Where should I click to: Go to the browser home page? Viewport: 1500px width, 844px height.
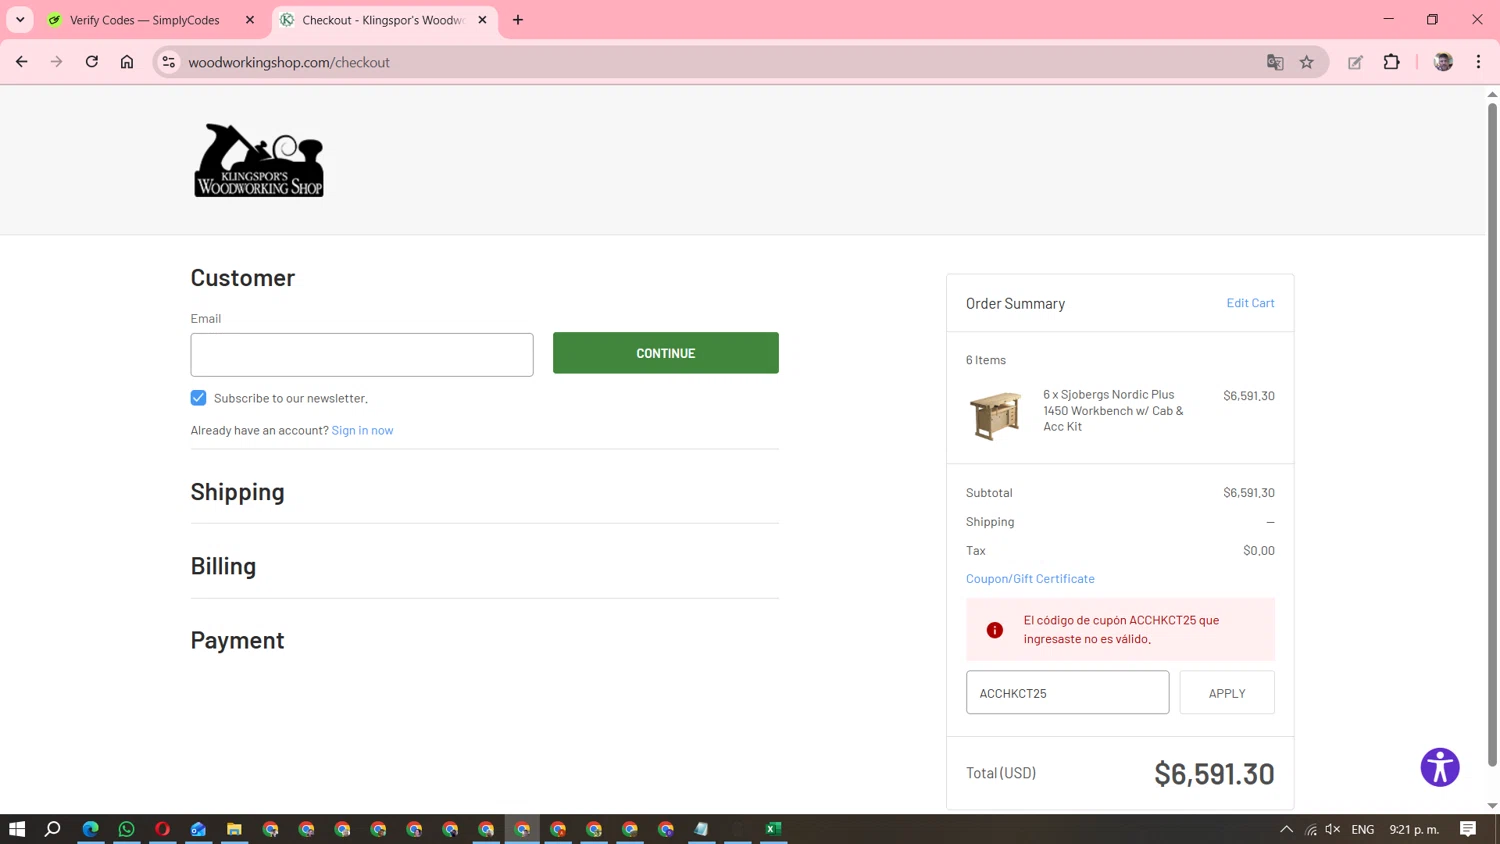(x=127, y=62)
